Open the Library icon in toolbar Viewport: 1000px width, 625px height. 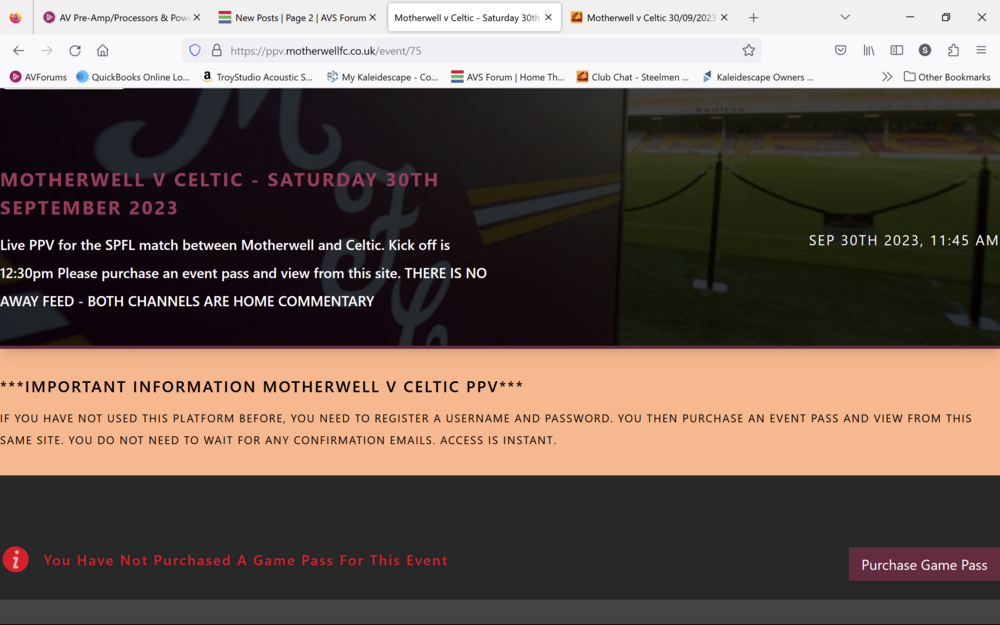[869, 50]
